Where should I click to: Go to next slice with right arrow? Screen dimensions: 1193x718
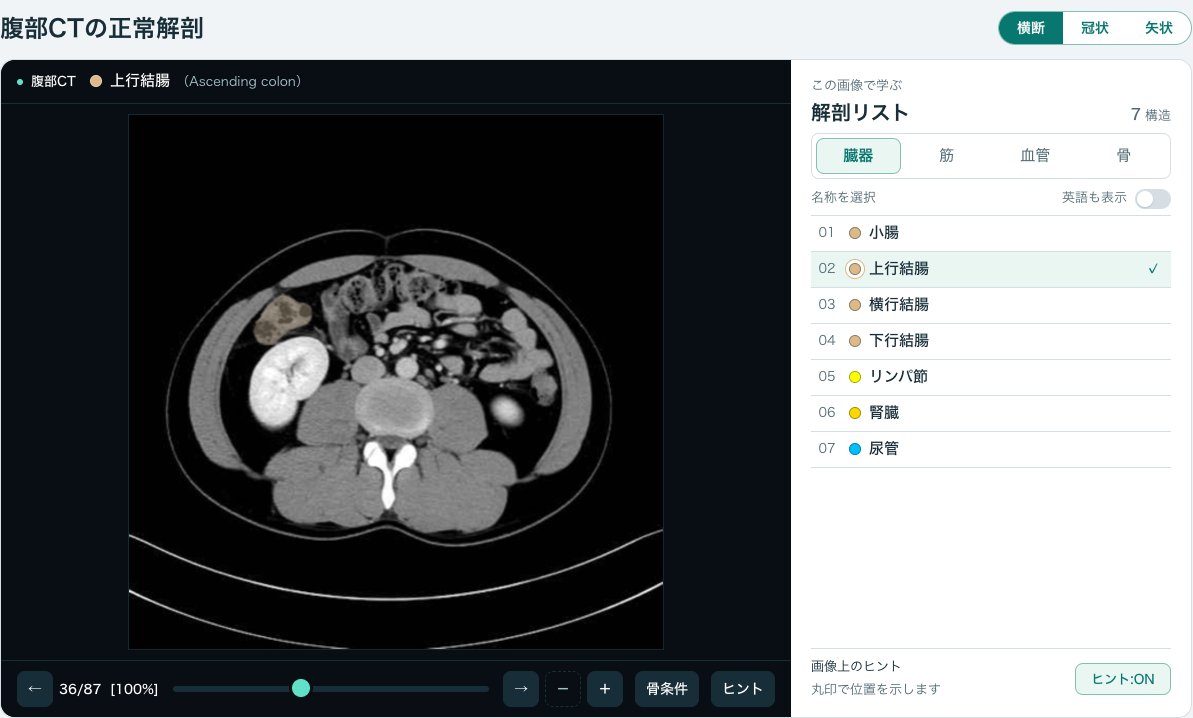[x=521, y=689]
